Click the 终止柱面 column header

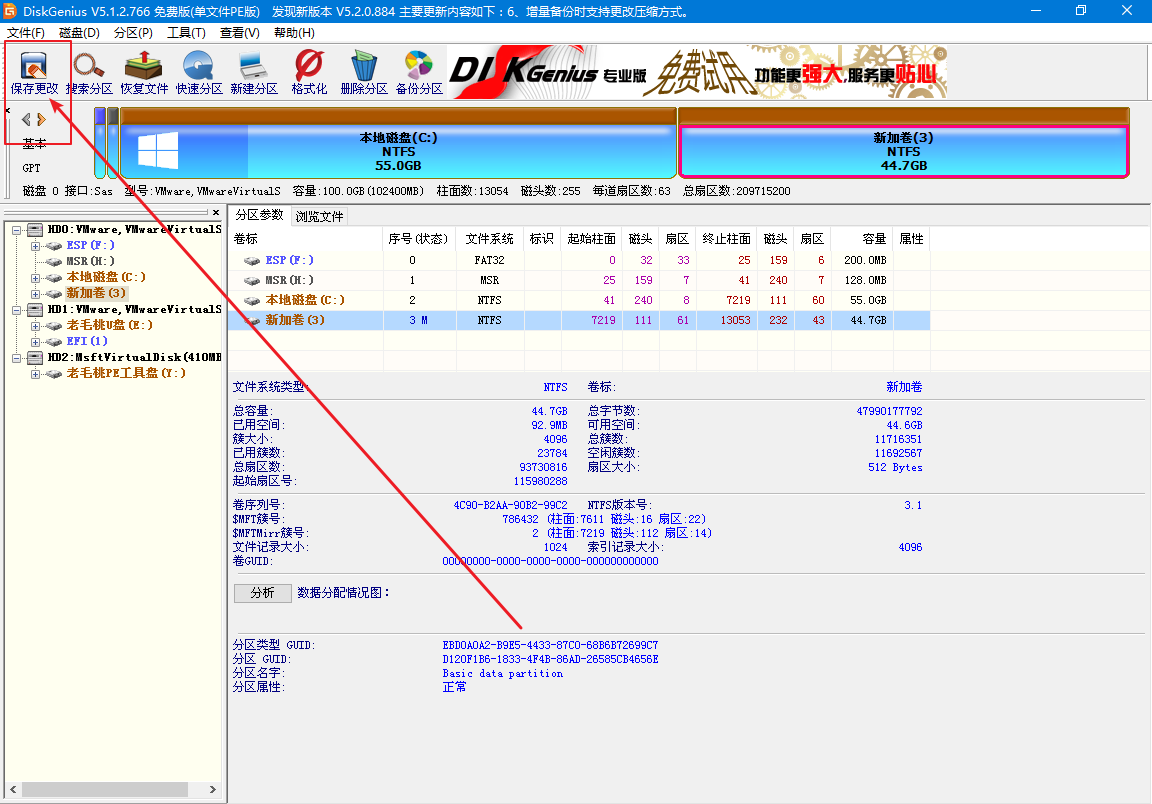point(727,239)
